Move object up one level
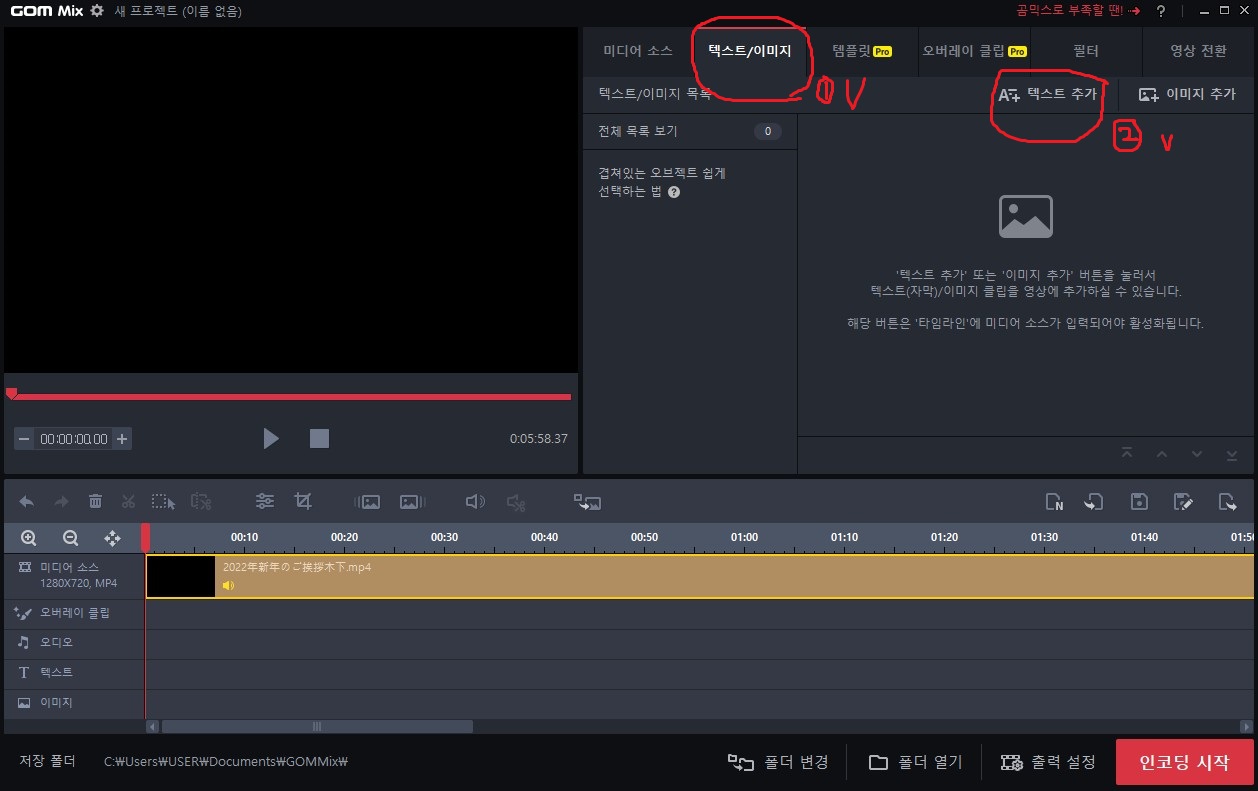 point(1162,454)
